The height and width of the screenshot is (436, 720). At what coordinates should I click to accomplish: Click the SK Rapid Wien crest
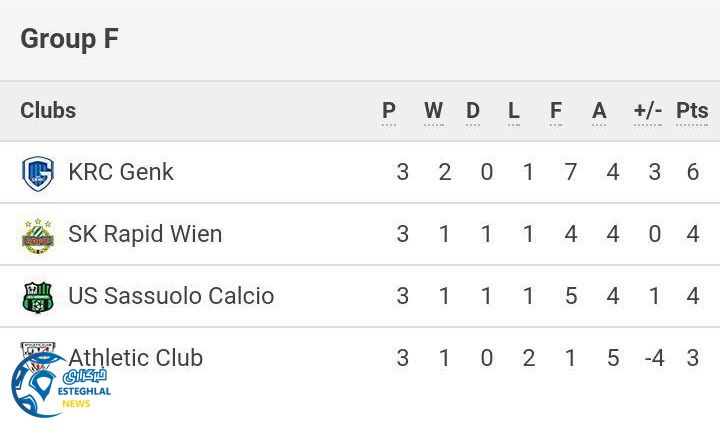click(x=38, y=235)
